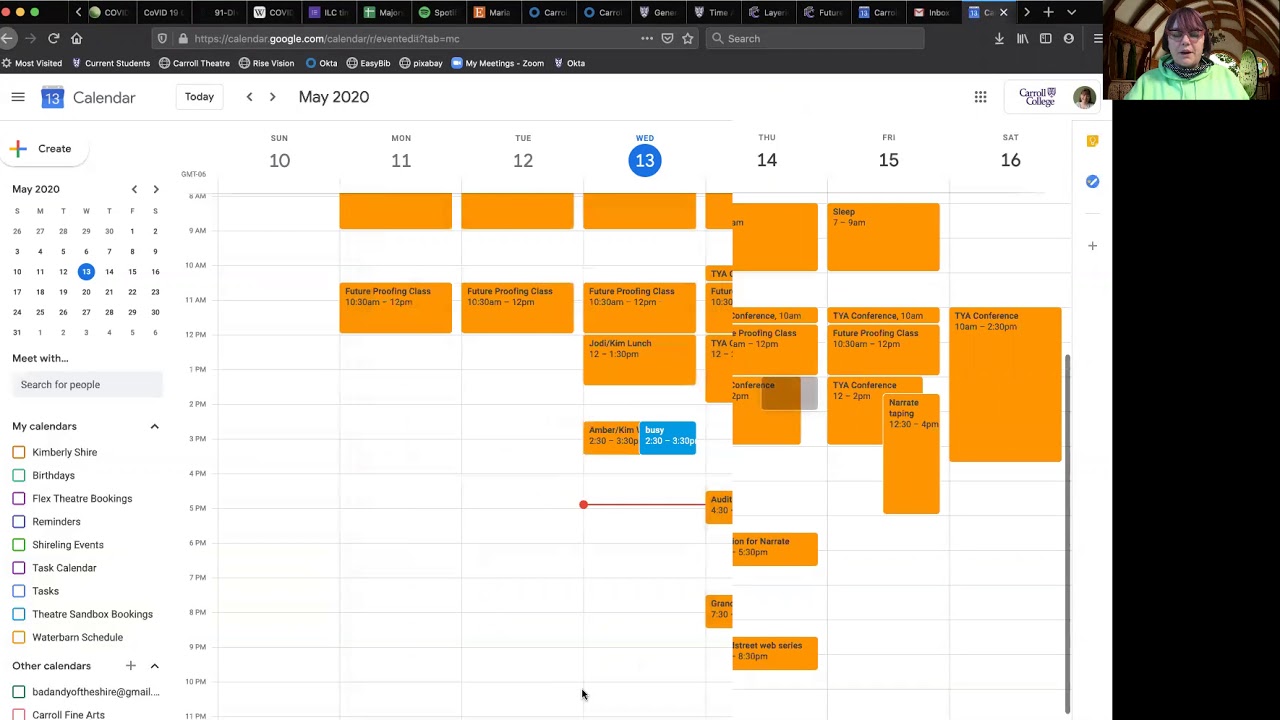This screenshot has width=1280, height=720.
Task: Get add-ons plus icon in side panel
Action: pyautogui.click(x=1092, y=245)
